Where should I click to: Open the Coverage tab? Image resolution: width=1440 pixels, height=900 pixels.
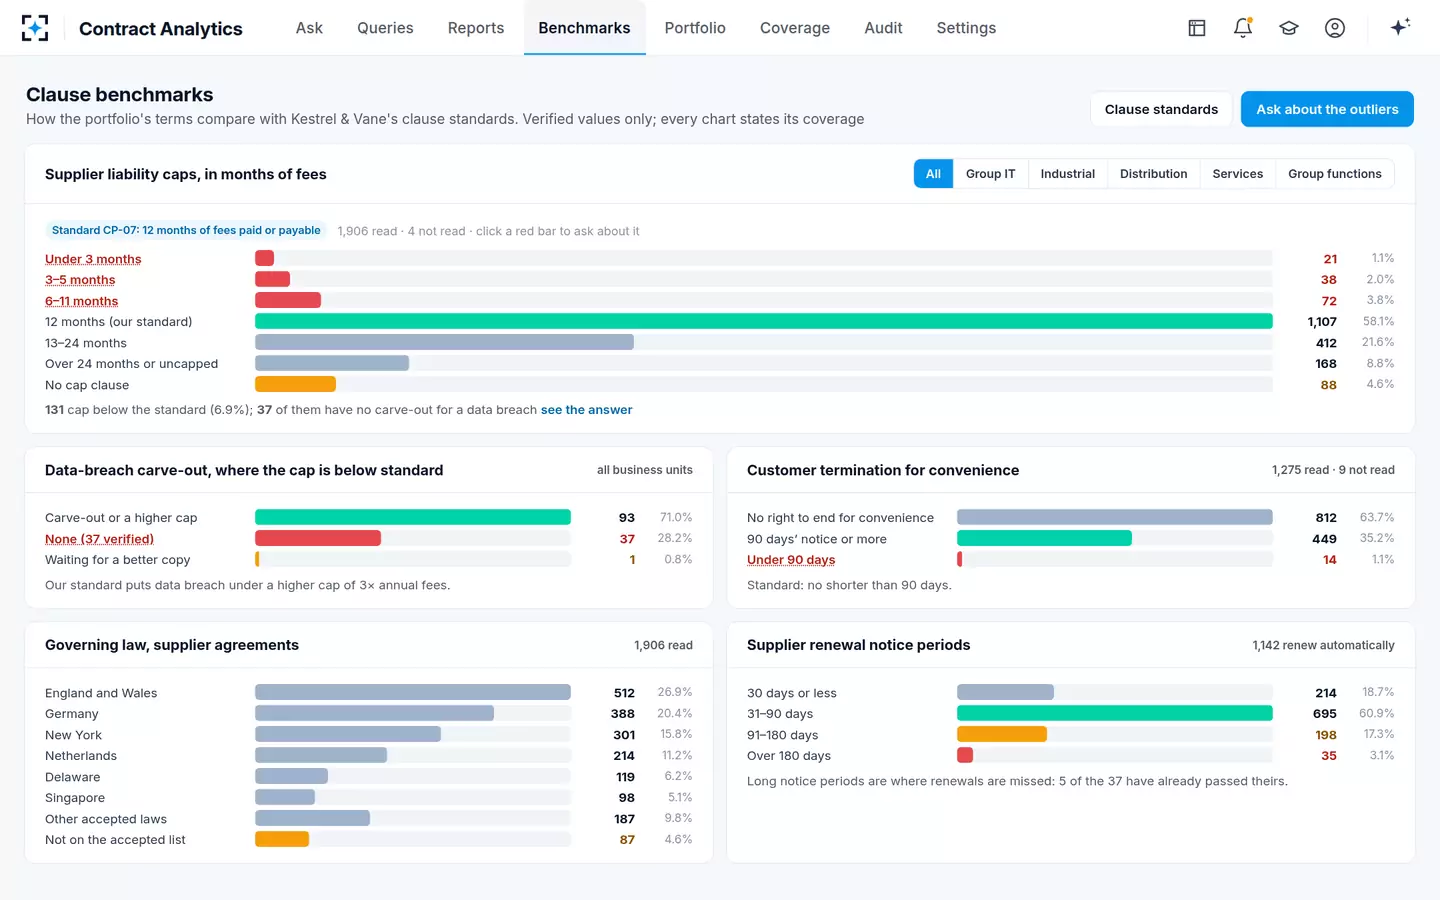tap(795, 28)
